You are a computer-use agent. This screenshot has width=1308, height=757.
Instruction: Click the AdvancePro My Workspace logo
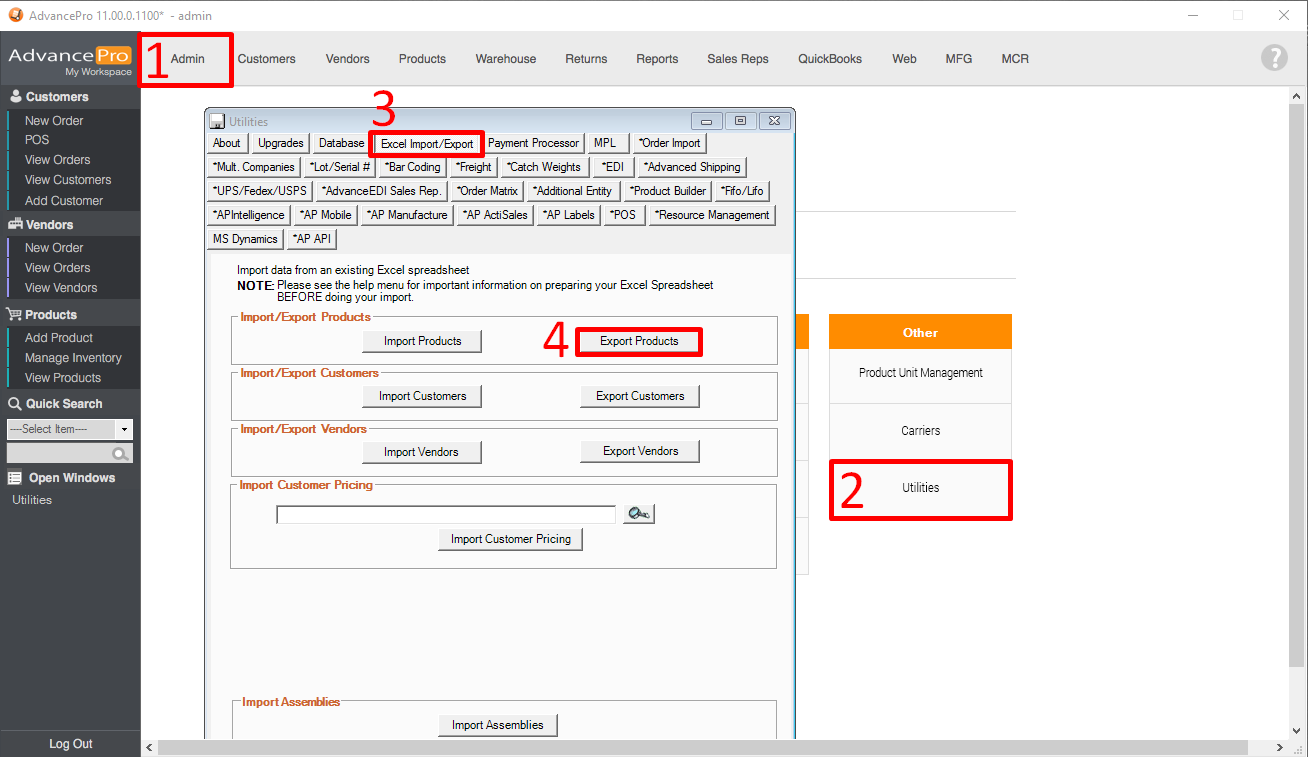click(70, 60)
